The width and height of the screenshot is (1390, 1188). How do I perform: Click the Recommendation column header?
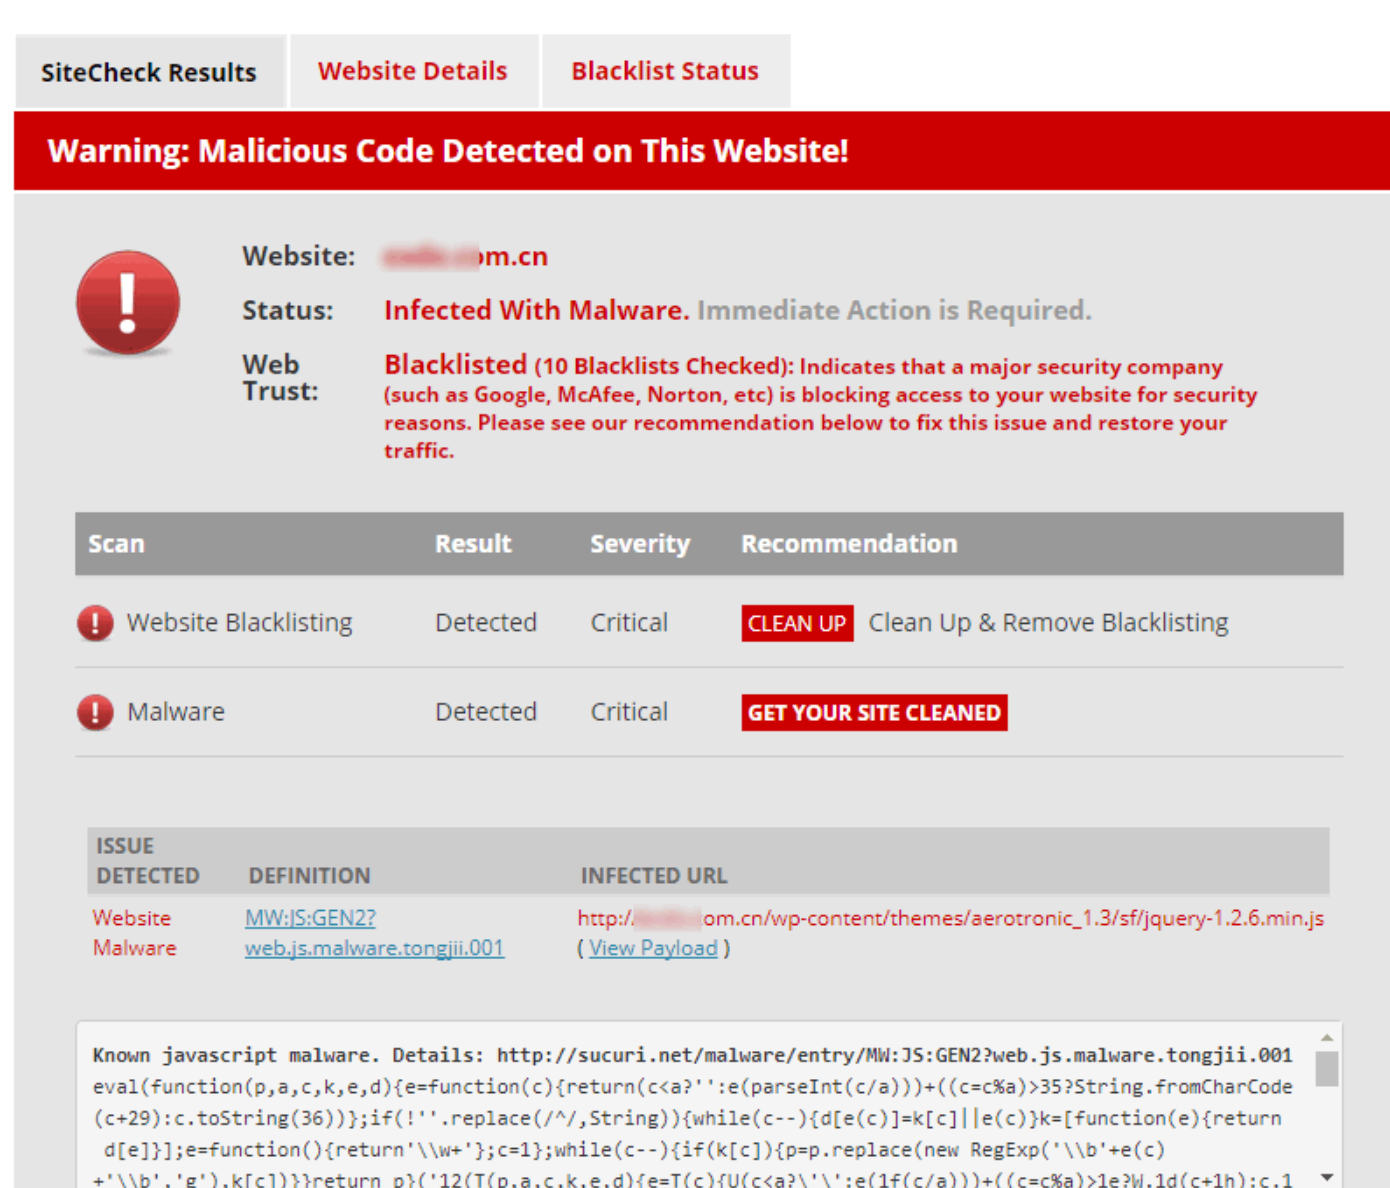click(x=849, y=544)
